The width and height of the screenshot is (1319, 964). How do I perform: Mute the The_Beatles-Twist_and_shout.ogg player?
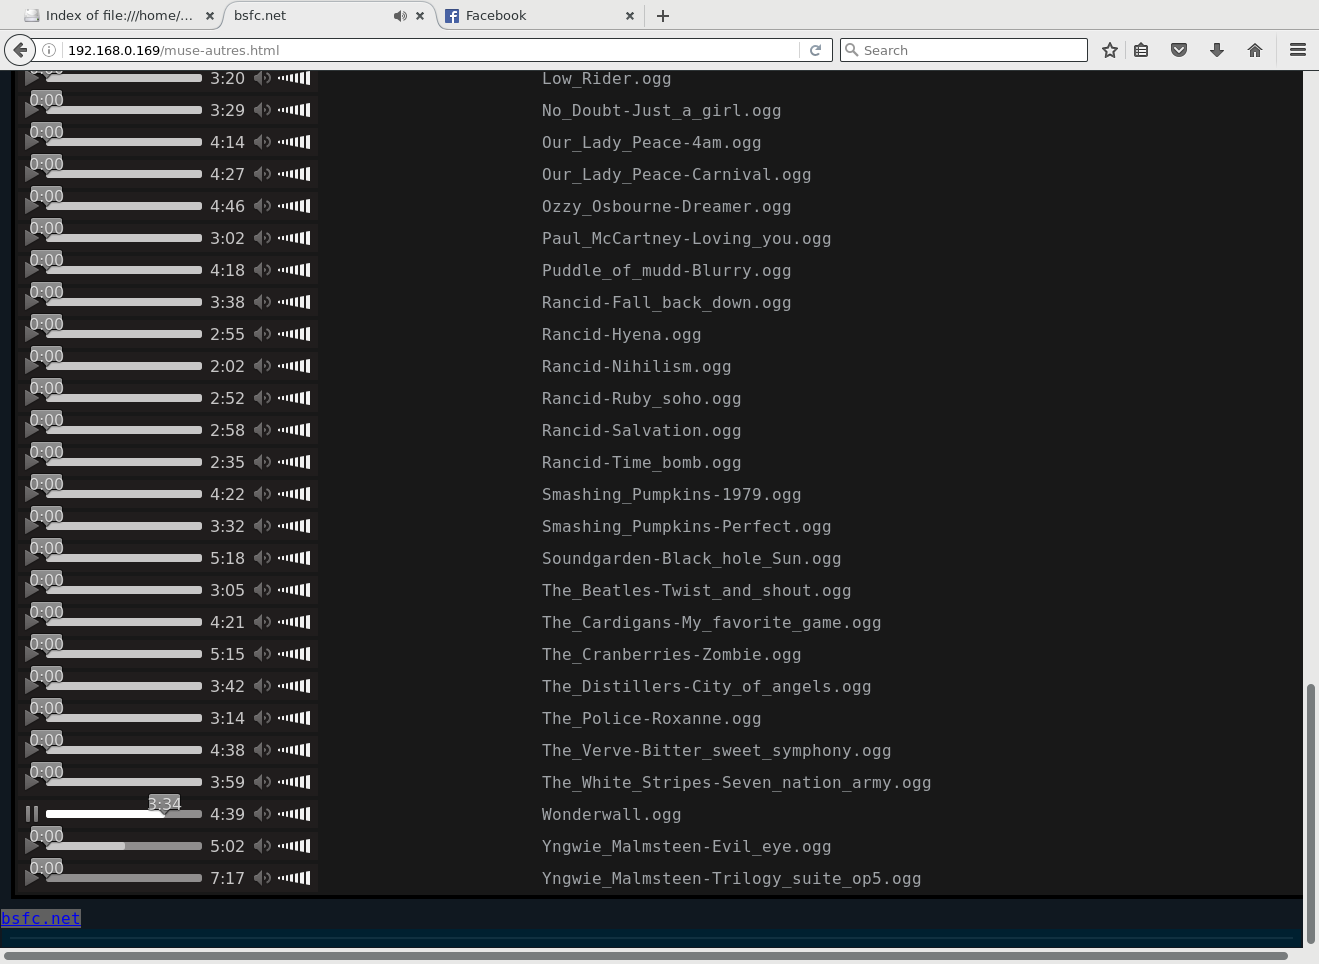[x=262, y=590]
